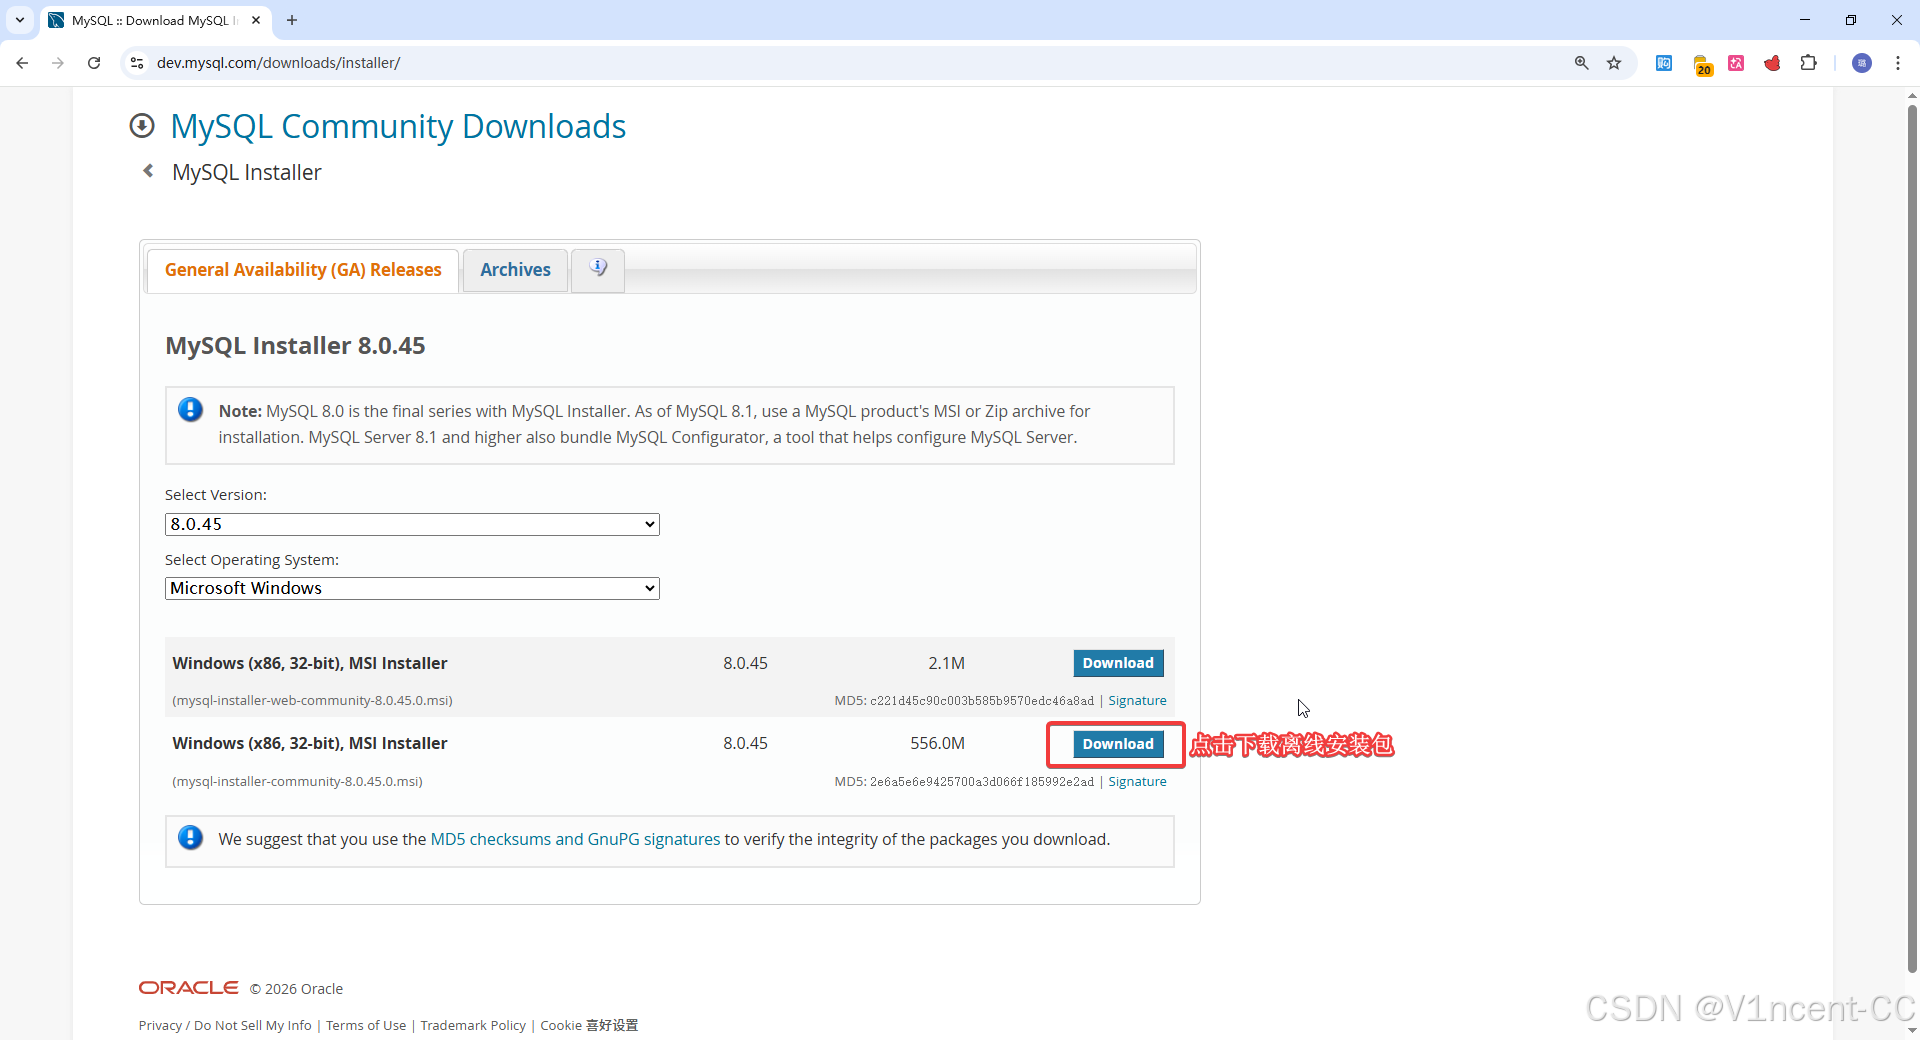
Task: Click the MD5 value 2e6a5e6e9425700a3d066f185992e2ad
Action: [982, 782]
